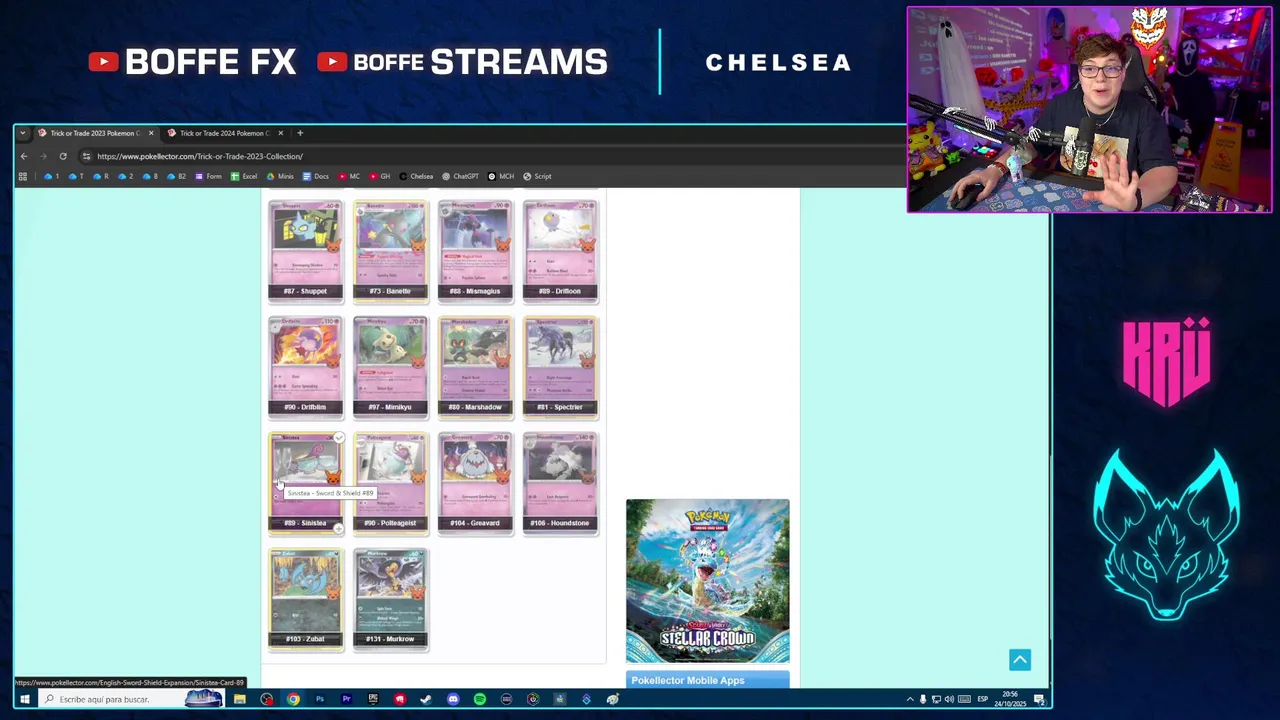This screenshot has height=720, width=1280.
Task: Open Epic Games from the taskbar
Action: pos(373,699)
